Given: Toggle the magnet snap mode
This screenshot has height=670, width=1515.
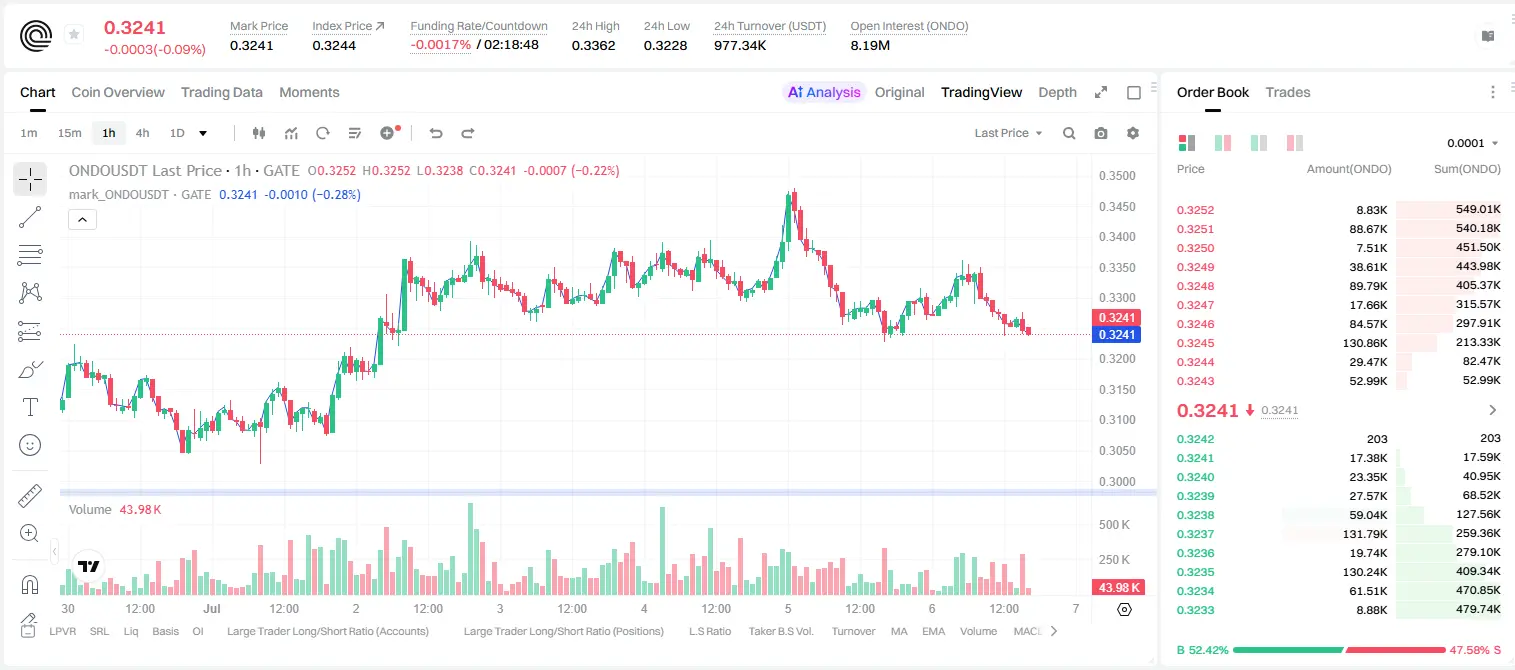Looking at the screenshot, I should [x=30, y=584].
